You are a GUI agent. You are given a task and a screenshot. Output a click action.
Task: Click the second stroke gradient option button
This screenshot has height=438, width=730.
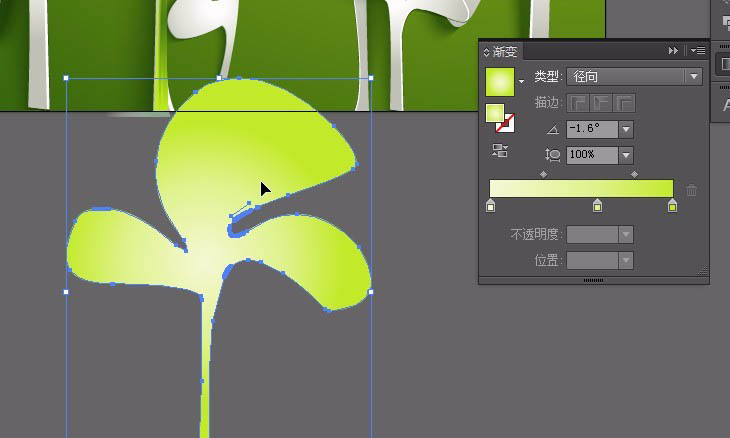[x=601, y=103]
